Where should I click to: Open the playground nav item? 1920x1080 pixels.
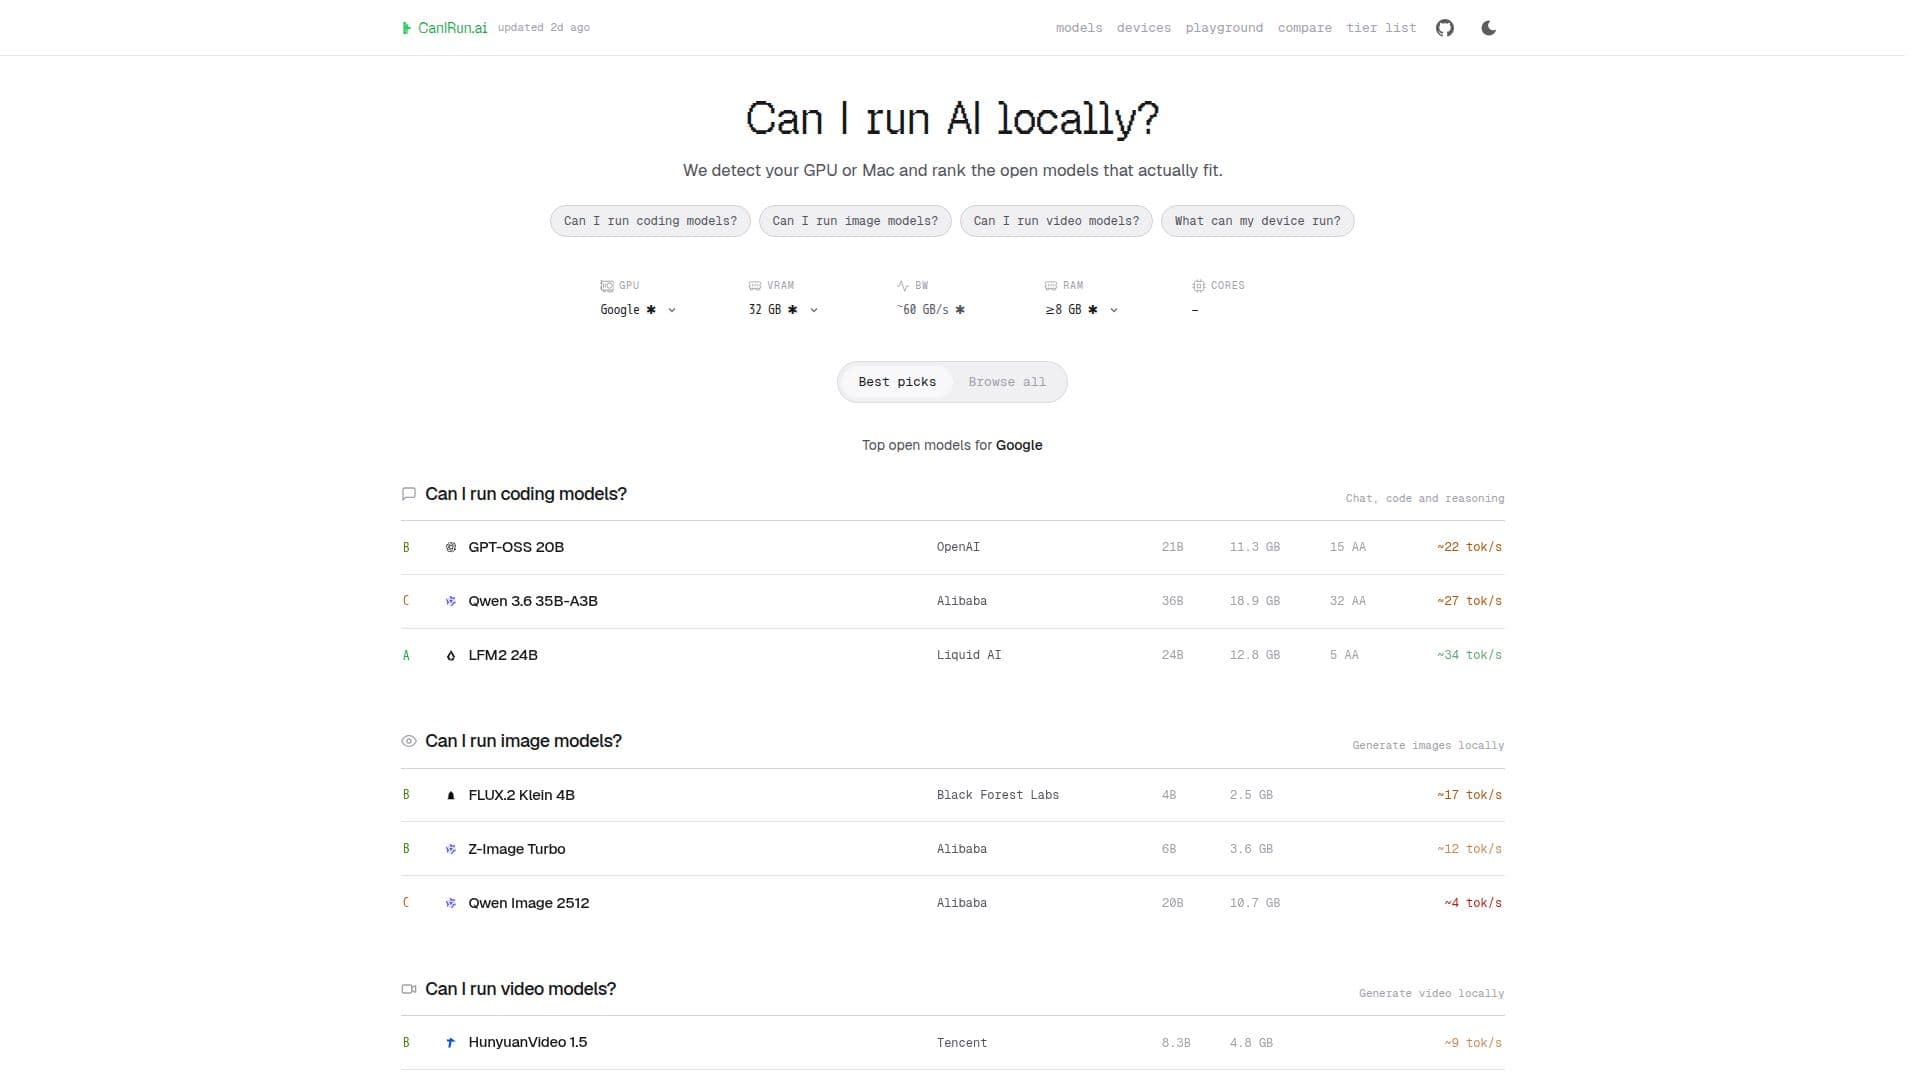pyautogui.click(x=1224, y=28)
